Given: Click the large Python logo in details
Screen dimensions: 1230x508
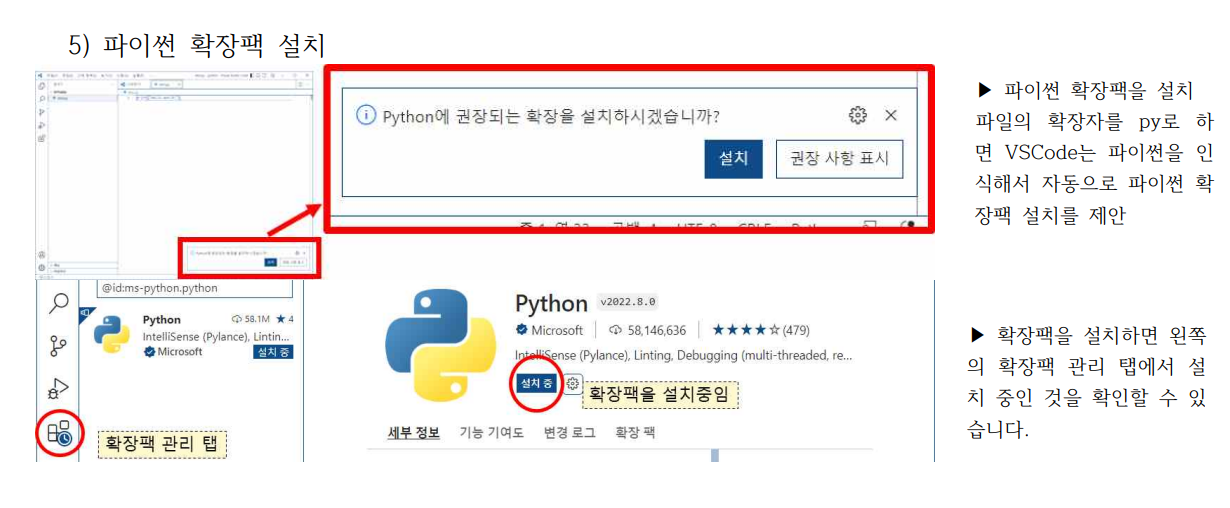Looking at the screenshot, I should coord(440,345).
